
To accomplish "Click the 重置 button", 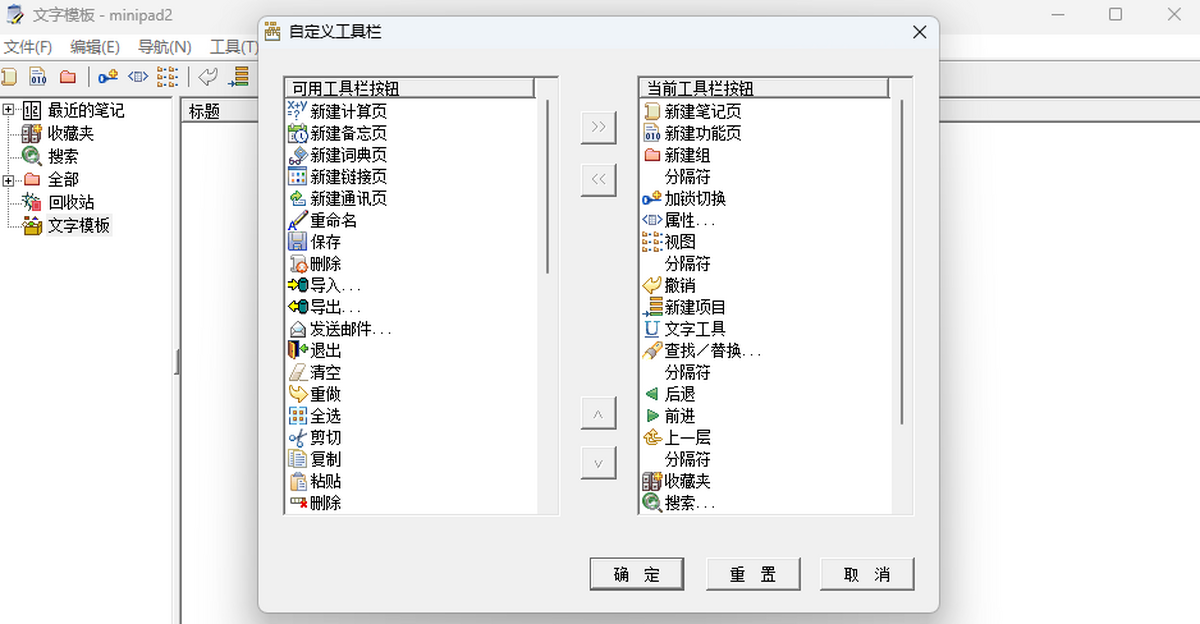I will pyautogui.click(x=753, y=574).
